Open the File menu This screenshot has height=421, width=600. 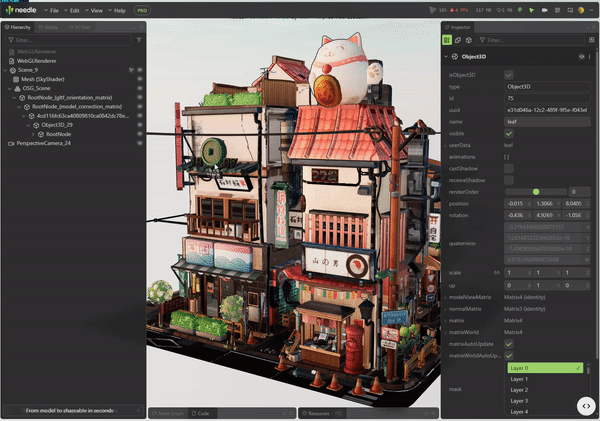(x=52, y=10)
